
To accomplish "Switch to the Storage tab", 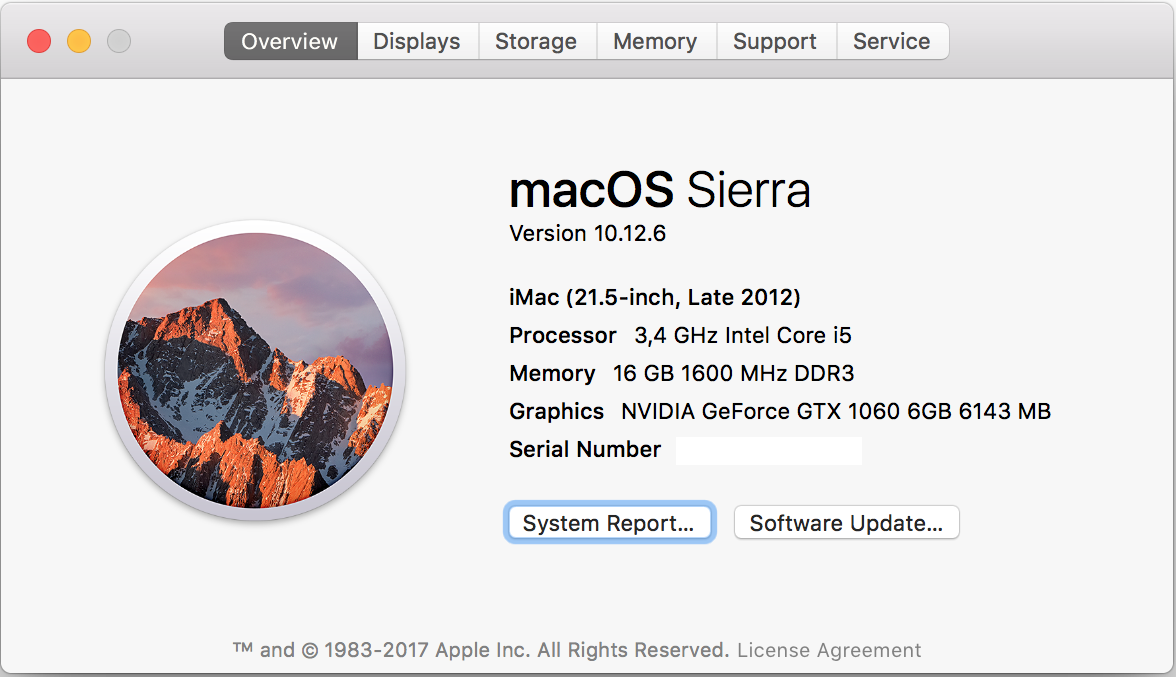I will (x=536, y=41).
